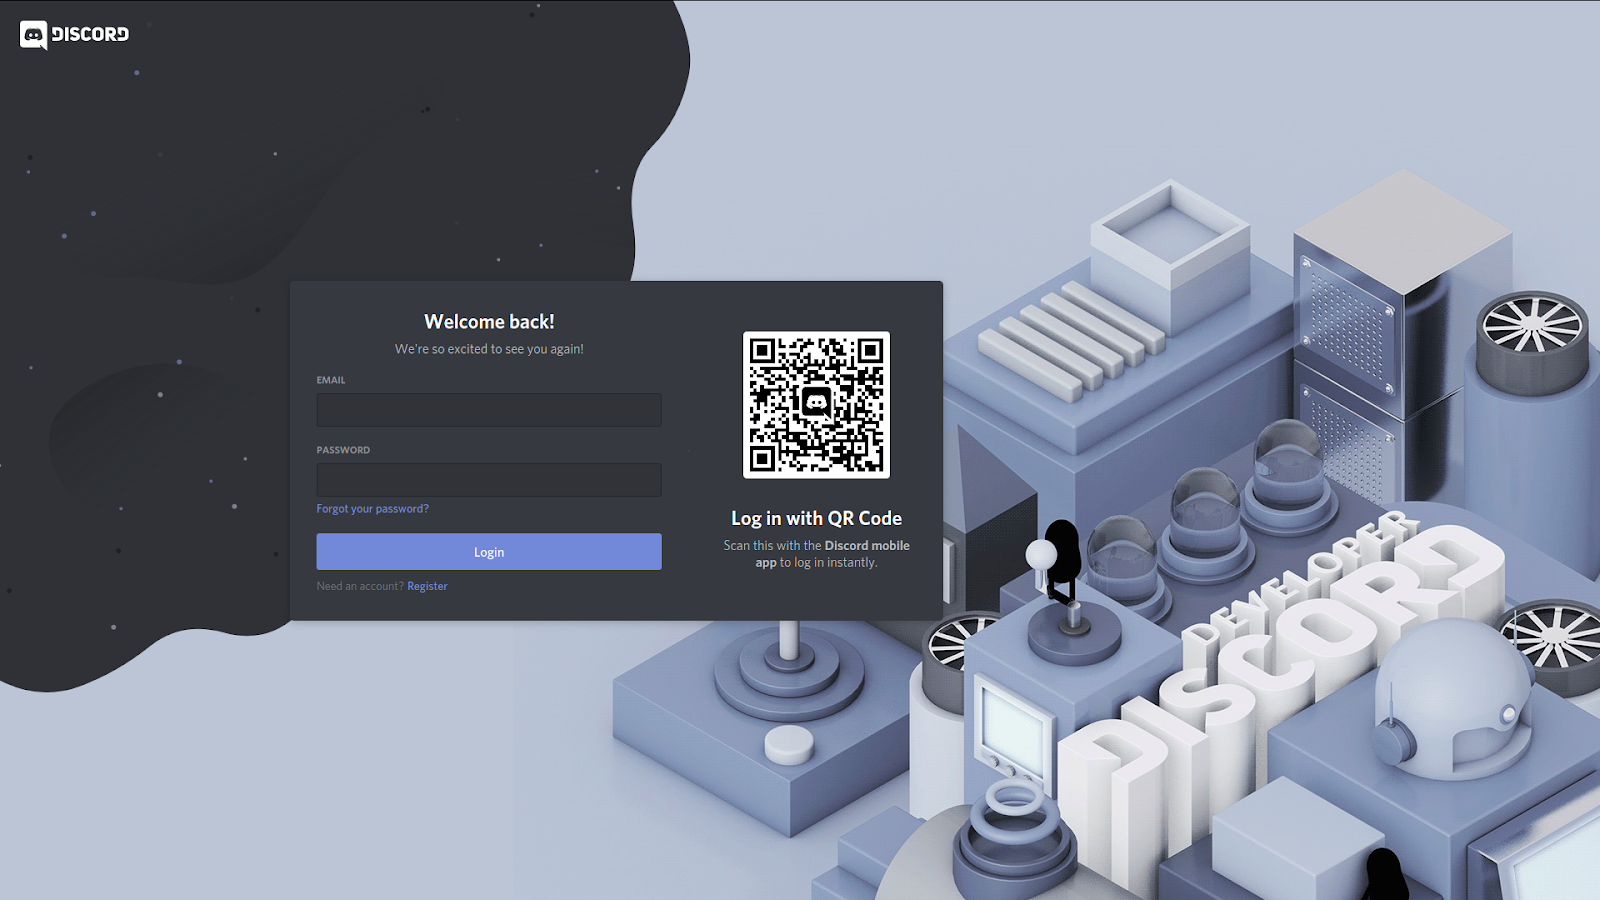Click the QR code image

816,405
